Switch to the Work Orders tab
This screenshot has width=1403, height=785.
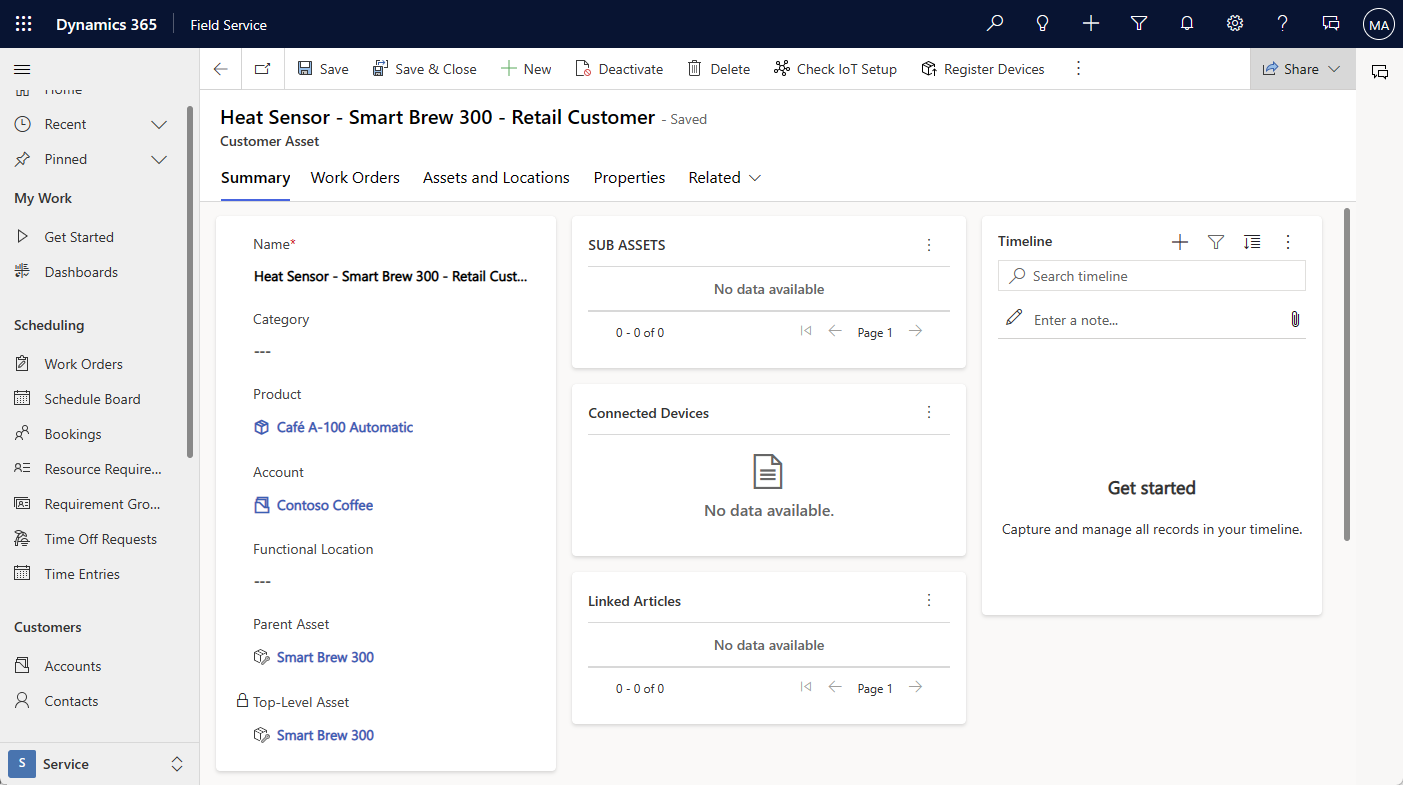[355, 178]
